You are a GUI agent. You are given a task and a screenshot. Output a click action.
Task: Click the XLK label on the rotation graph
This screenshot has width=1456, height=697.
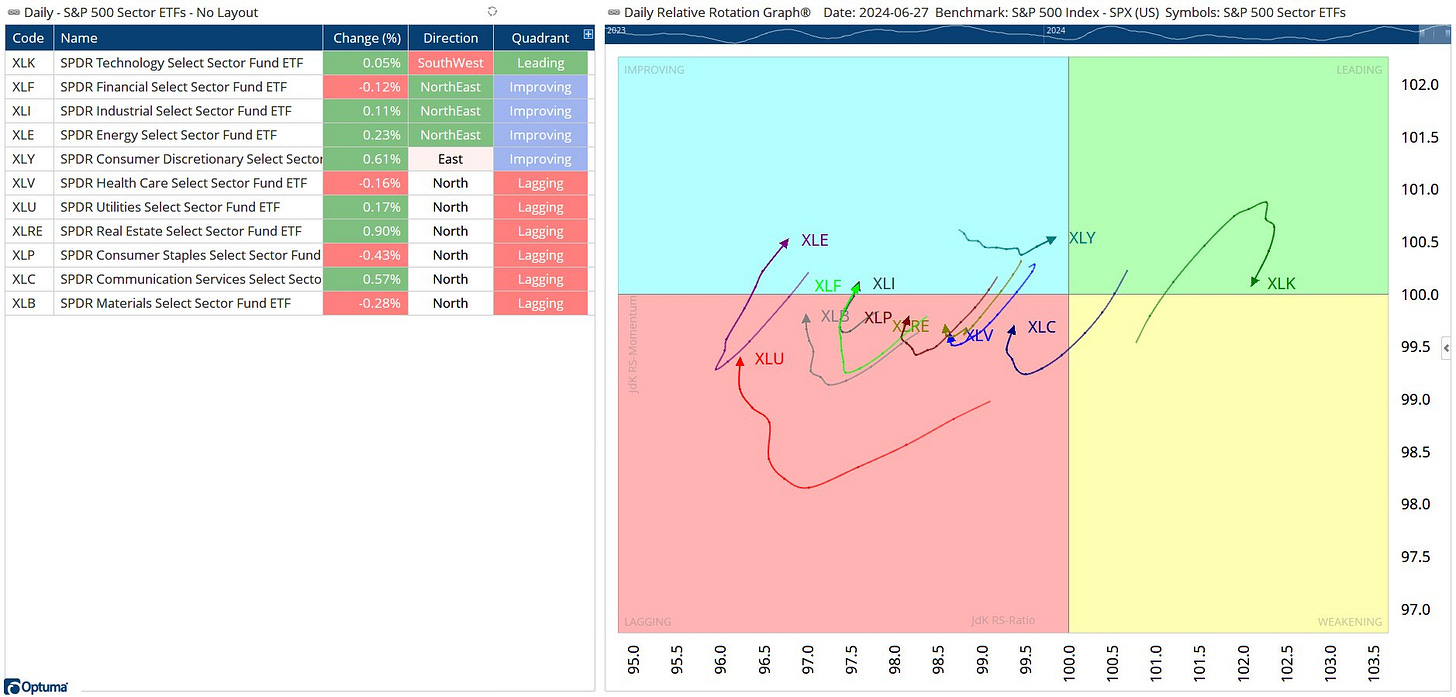point(1281,284)
